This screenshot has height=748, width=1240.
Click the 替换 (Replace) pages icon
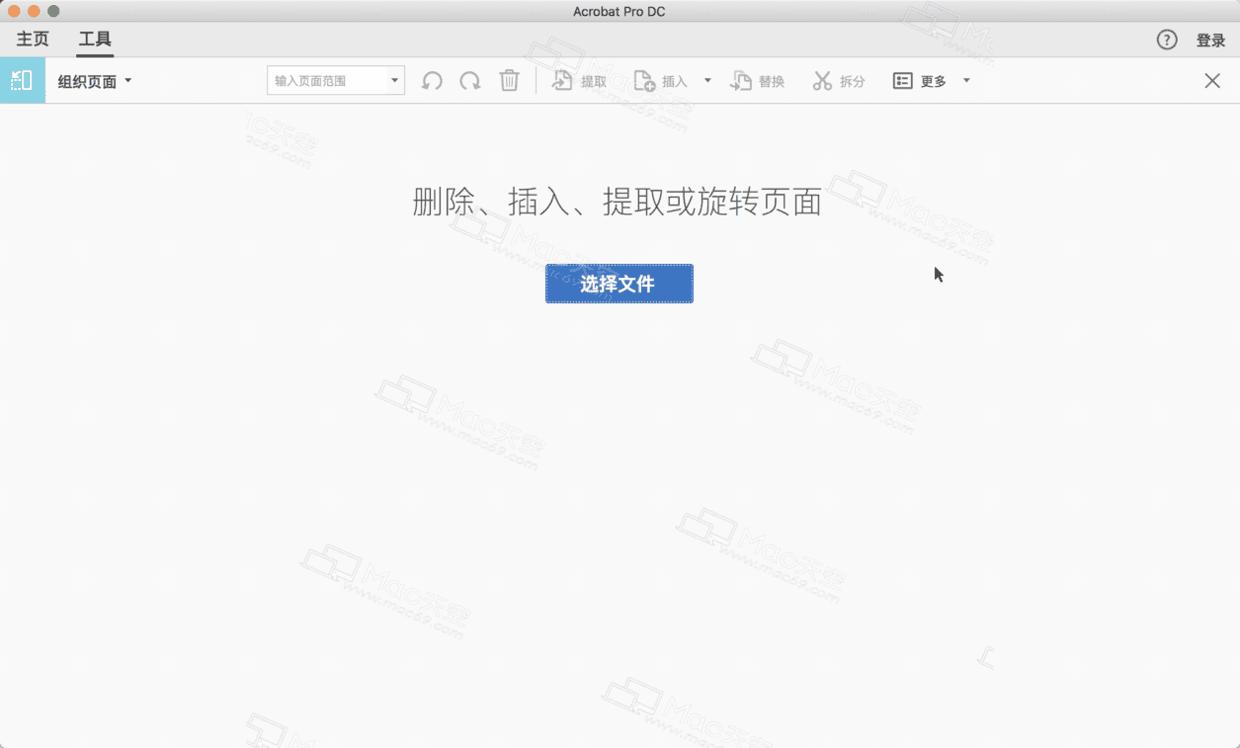click(740, 81)
